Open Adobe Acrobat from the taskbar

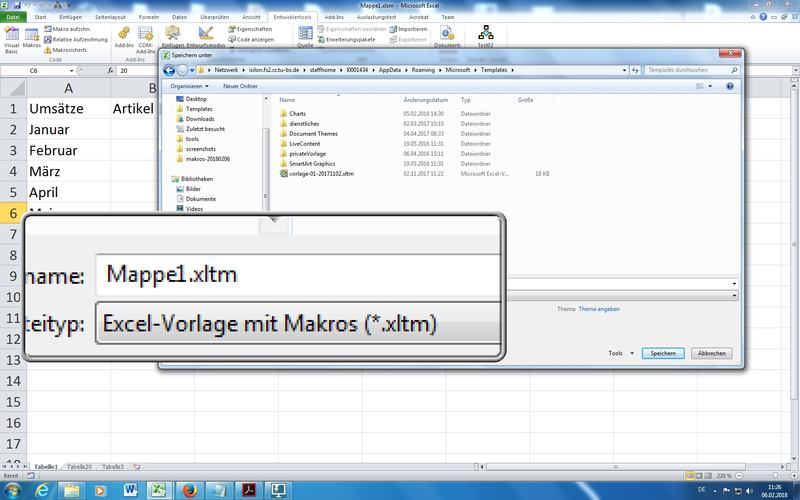pos(248,490)
